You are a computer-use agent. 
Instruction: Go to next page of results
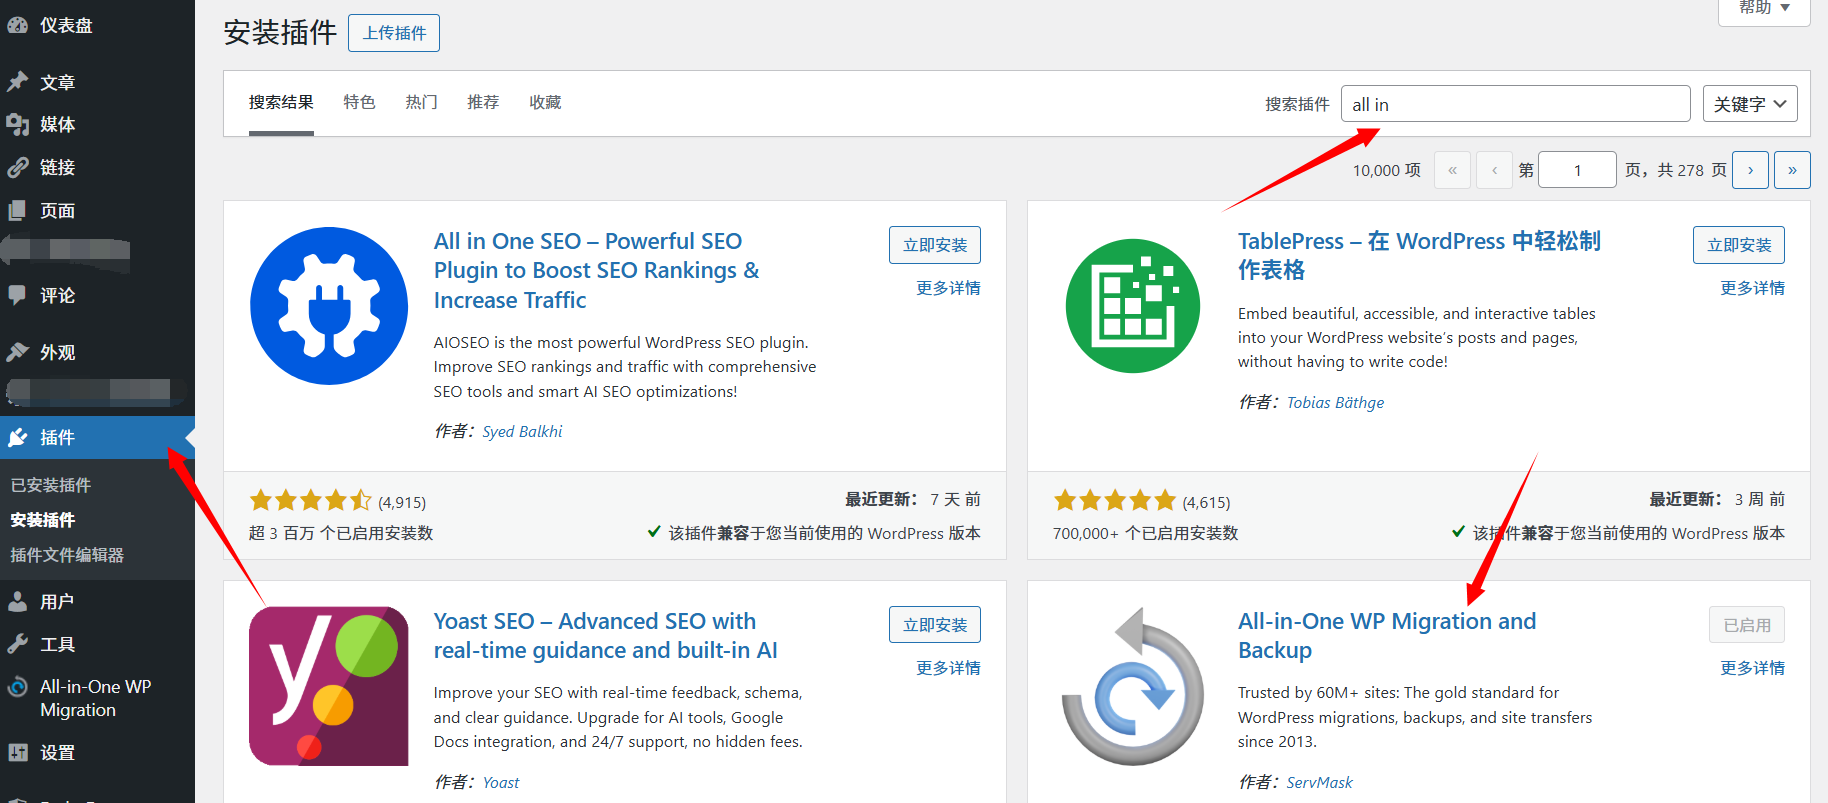(x=1750, y=170)
